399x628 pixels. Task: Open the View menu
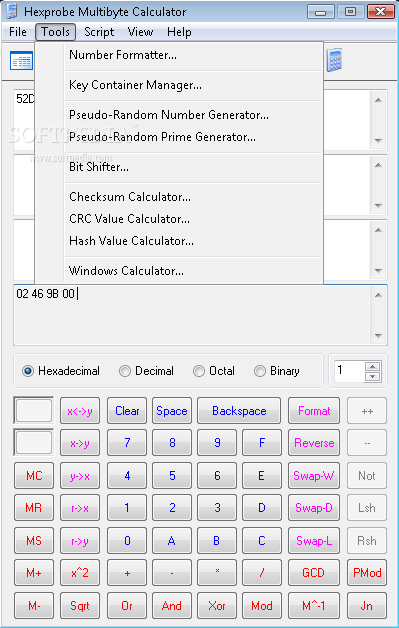(x=140, y=32)
